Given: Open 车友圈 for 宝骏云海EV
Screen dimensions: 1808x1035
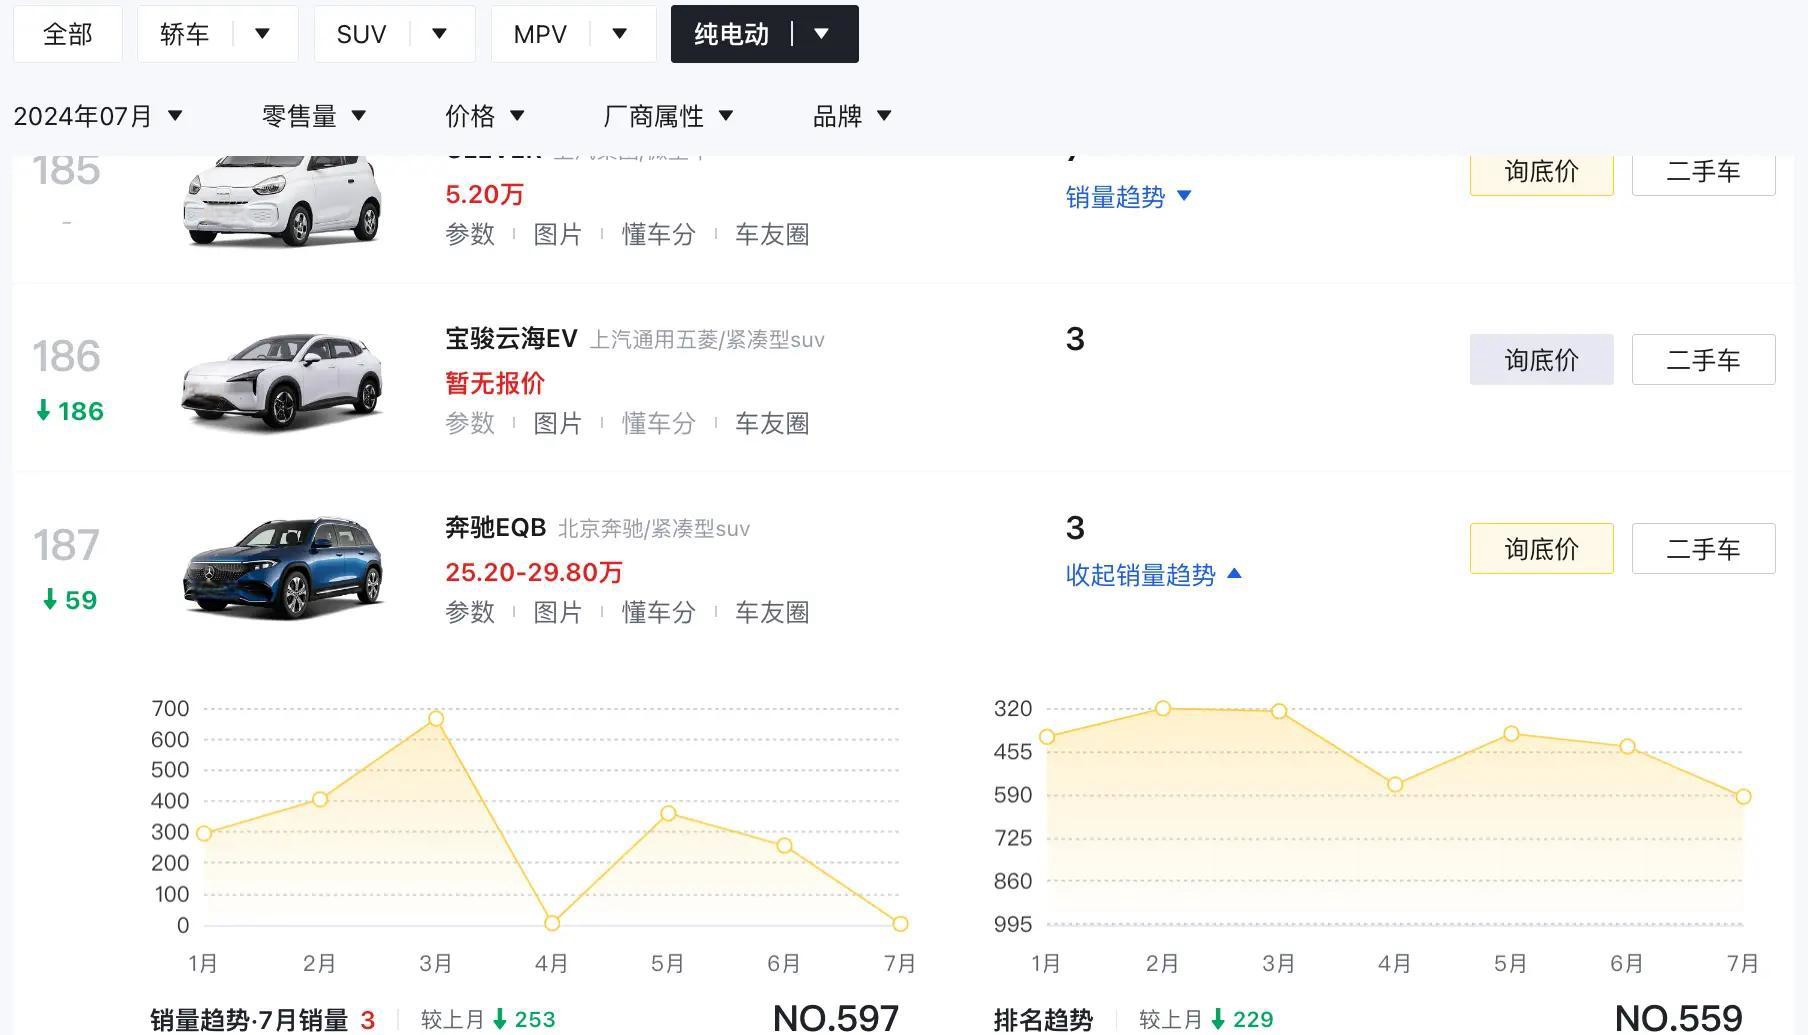Looking at the screenshot, I should 772,423.
